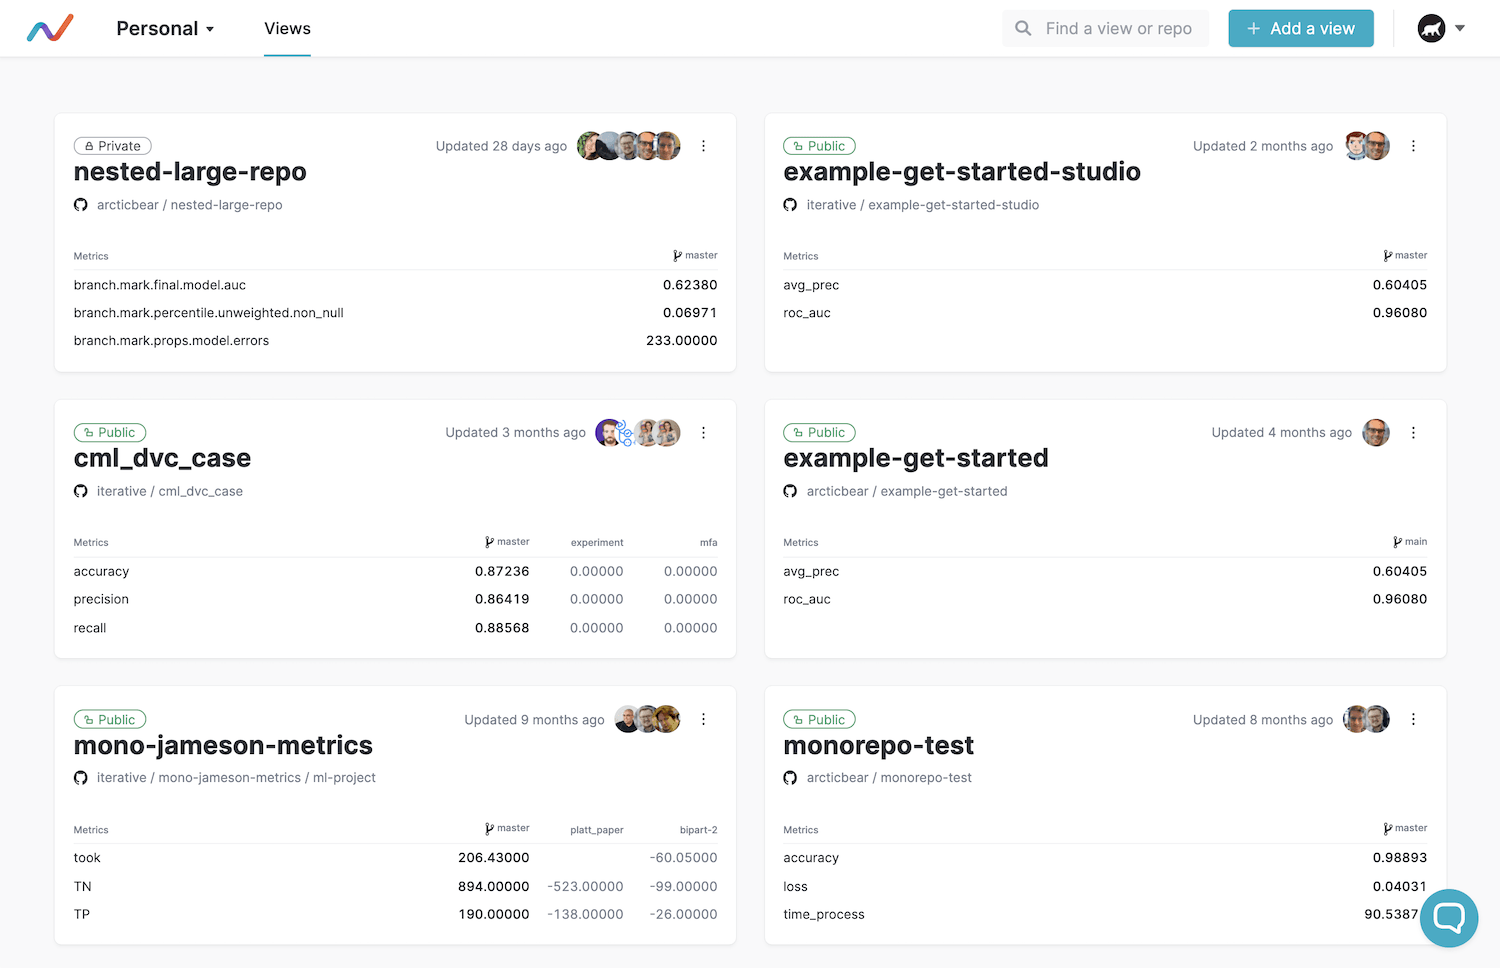Open kebab menu for example-get-started-studio card
This screenshot has height=968, width=1500.
click(x=1413, y=146)
